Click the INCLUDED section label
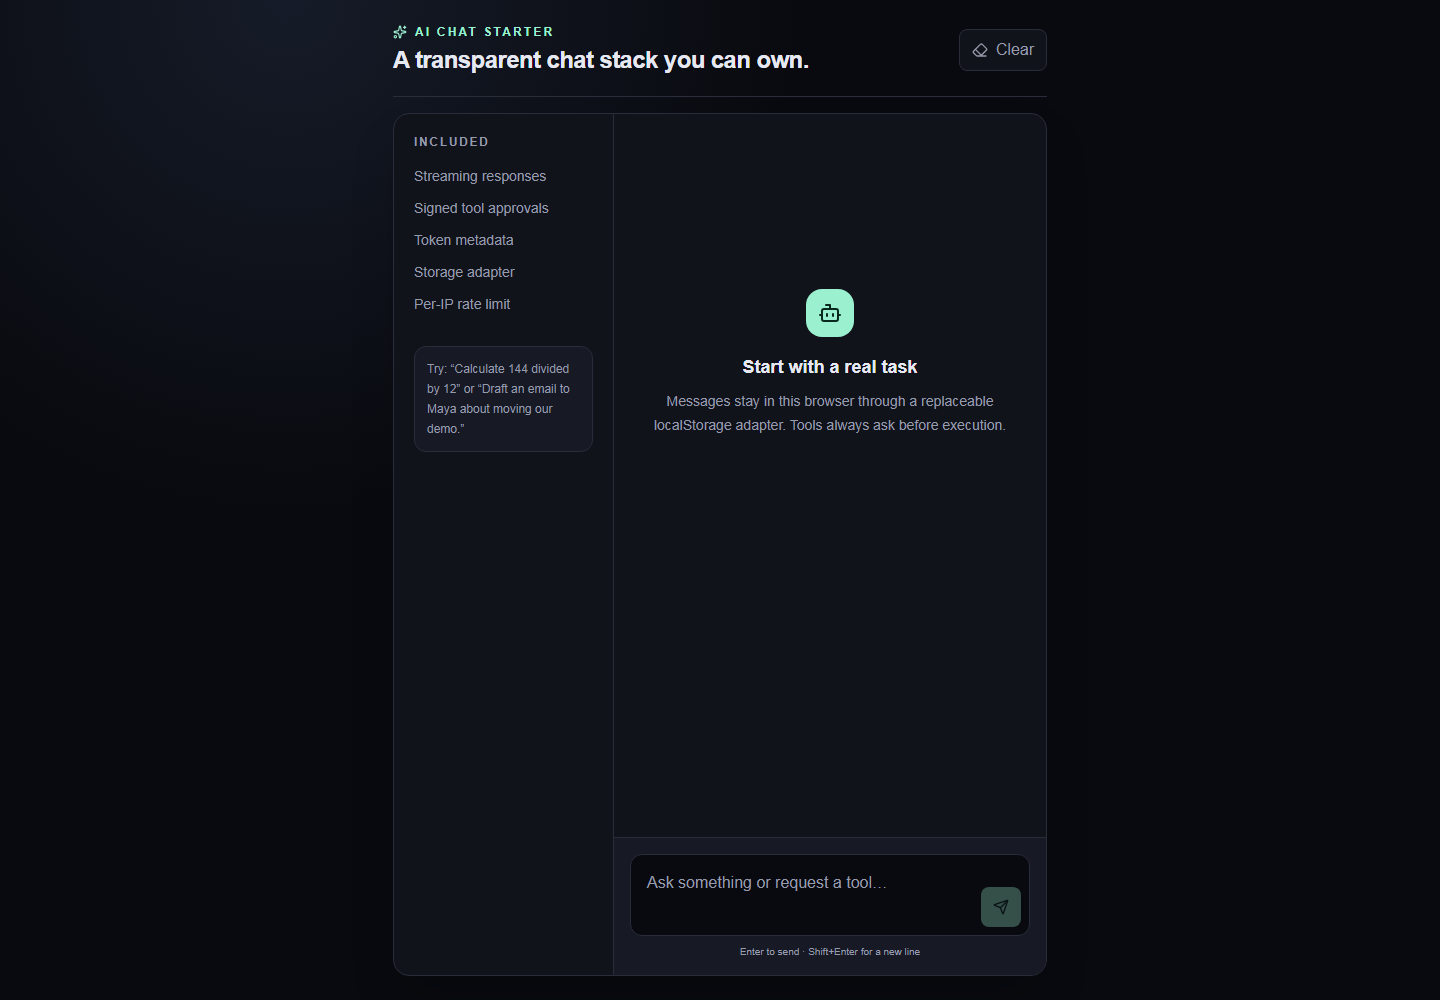 coord(451,142)
